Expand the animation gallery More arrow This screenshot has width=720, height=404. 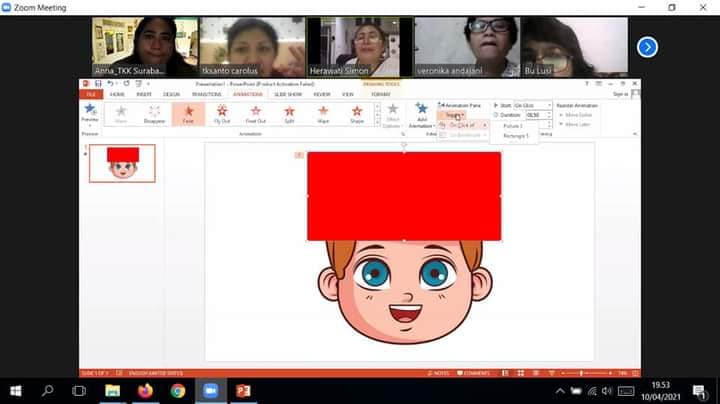pos(377,123)
